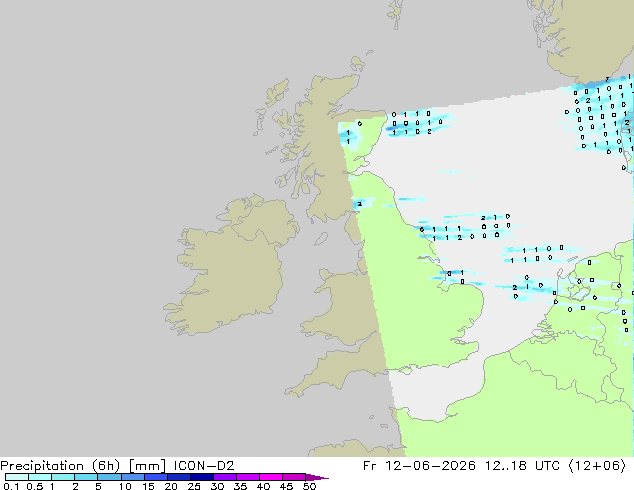Screen dimensions: 634x490
Task: Select the 30–35 mm purple legend swatch
Action: point(225,477)
